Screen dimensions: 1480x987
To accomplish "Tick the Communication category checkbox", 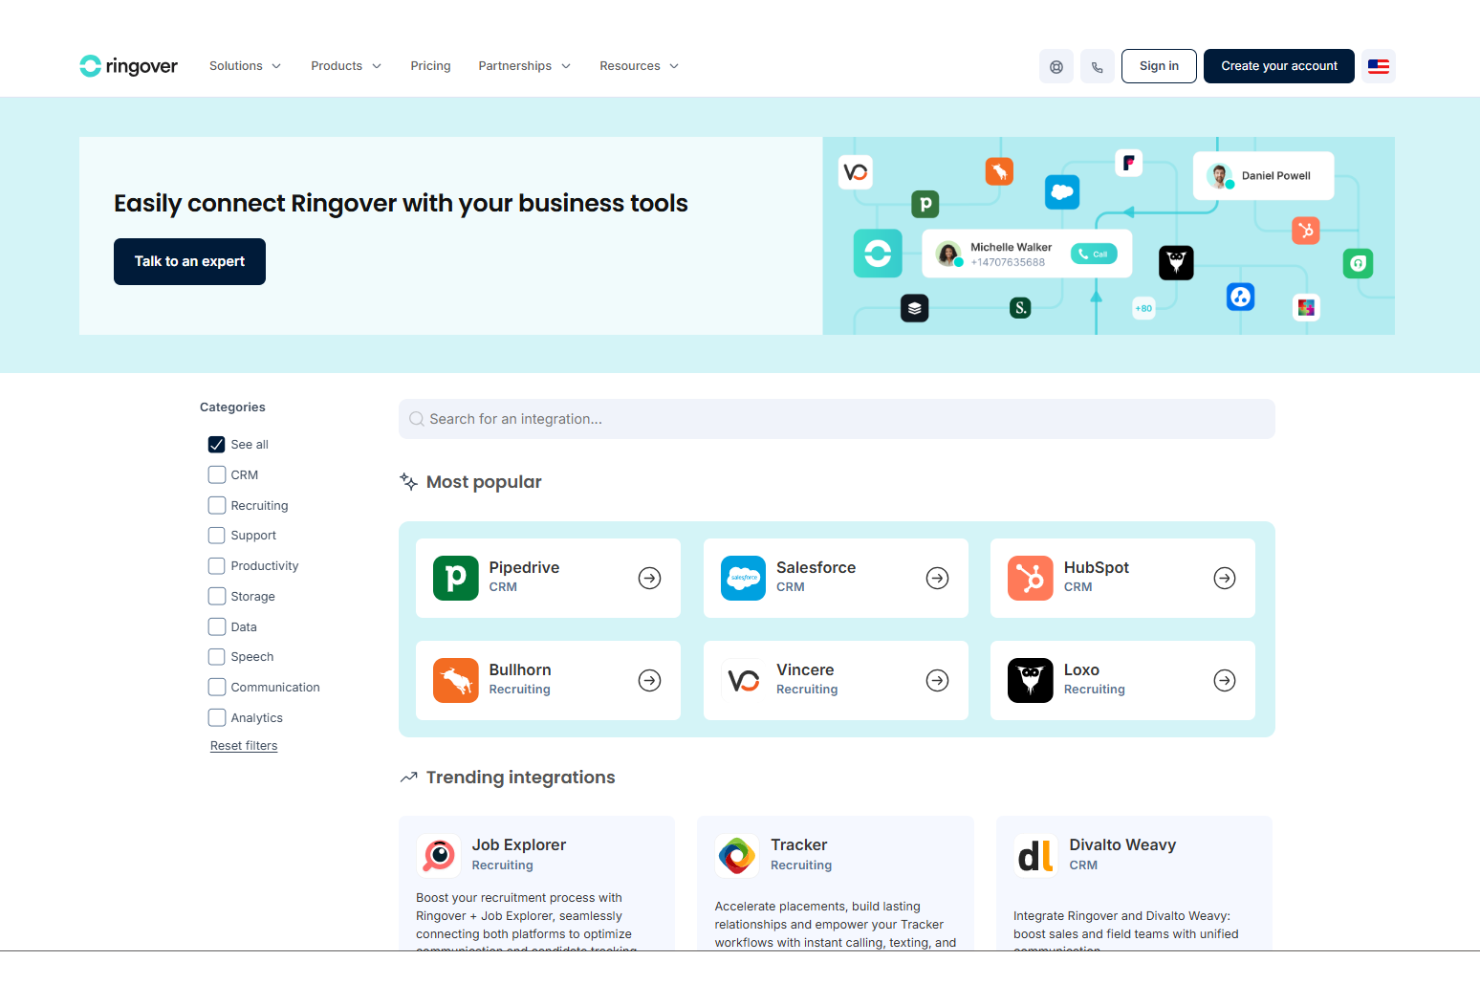I will point(216,687).
